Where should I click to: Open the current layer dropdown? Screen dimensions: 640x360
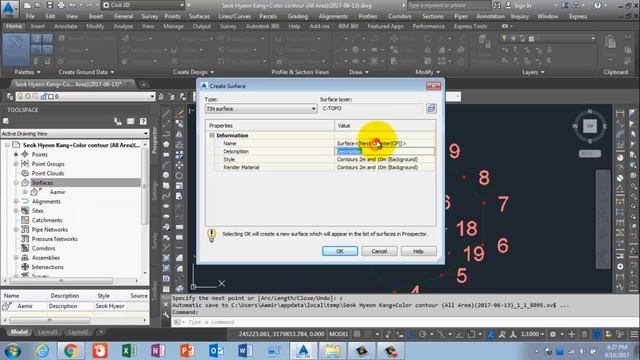pyautogui.click(x=85, y=96)
